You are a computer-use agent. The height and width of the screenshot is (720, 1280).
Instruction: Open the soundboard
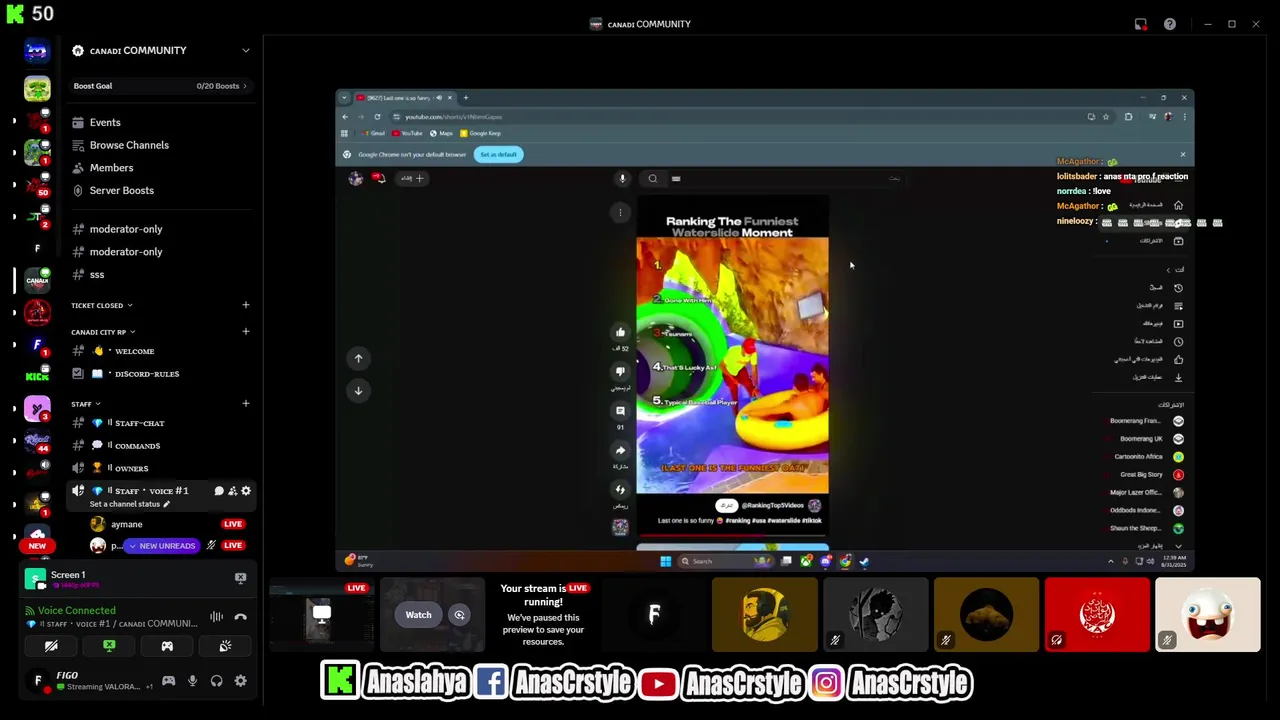click(x=225, y=646)
